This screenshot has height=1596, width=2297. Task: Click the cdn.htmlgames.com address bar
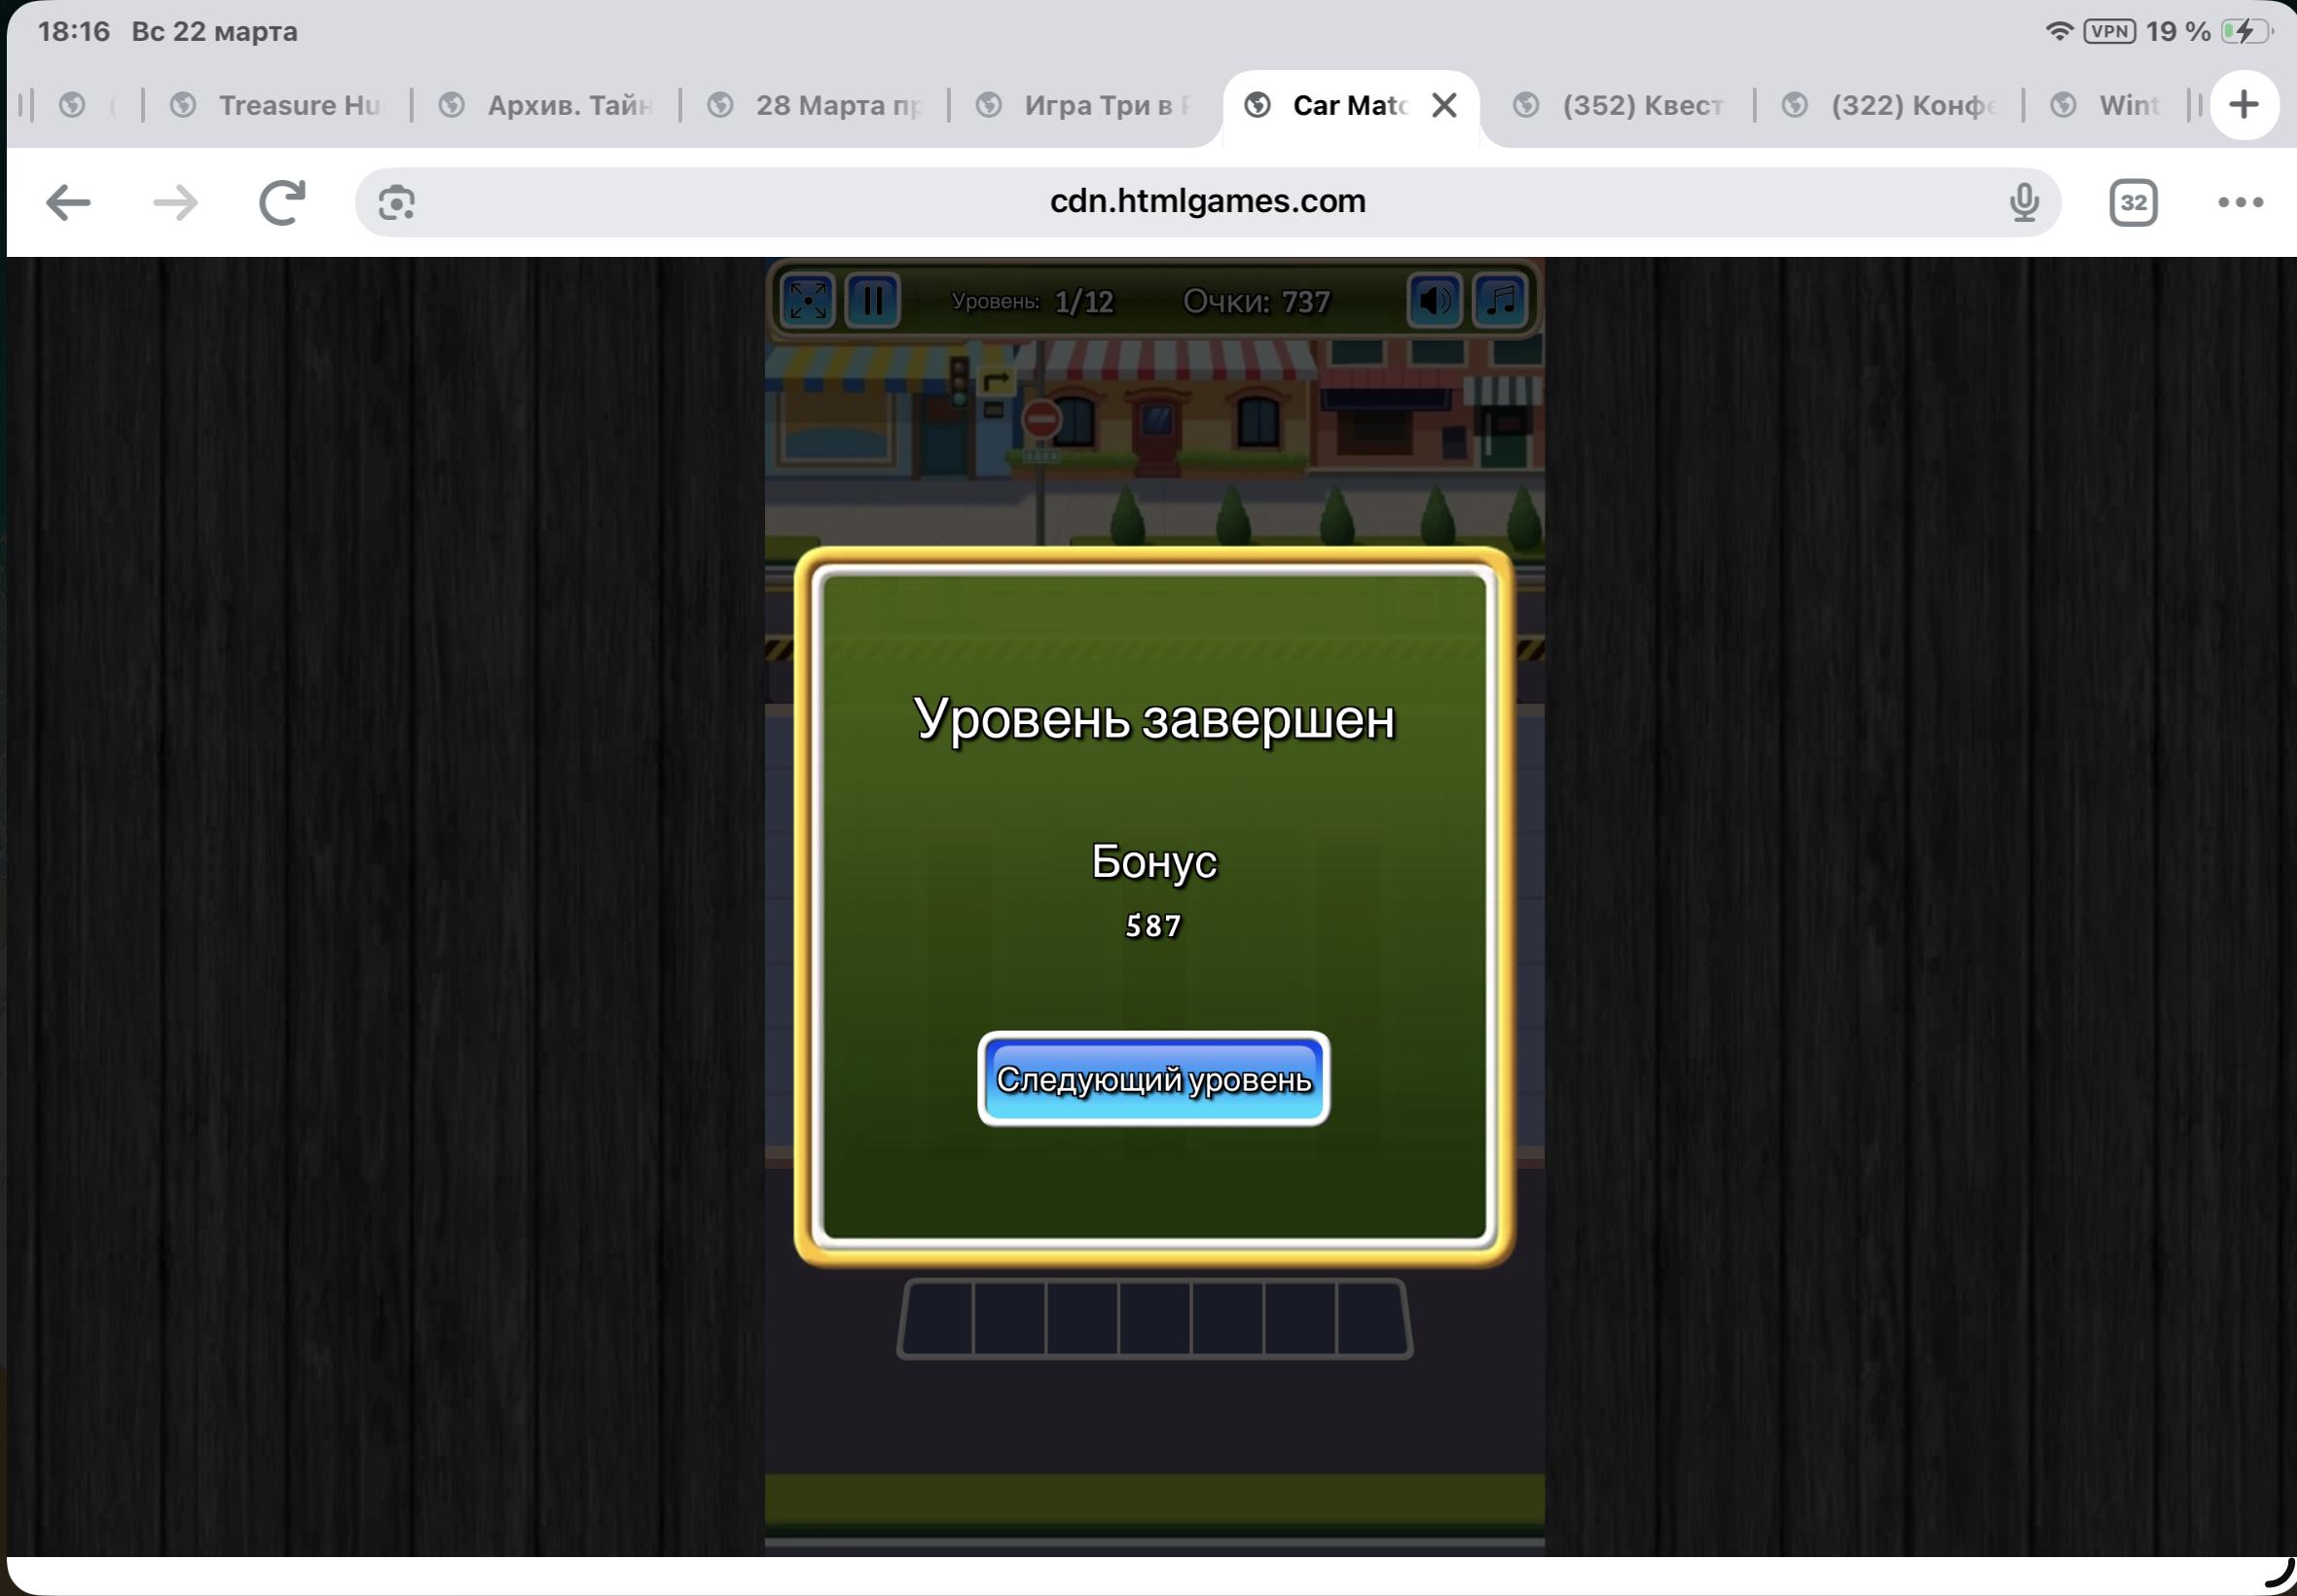tap(1207, 202)
